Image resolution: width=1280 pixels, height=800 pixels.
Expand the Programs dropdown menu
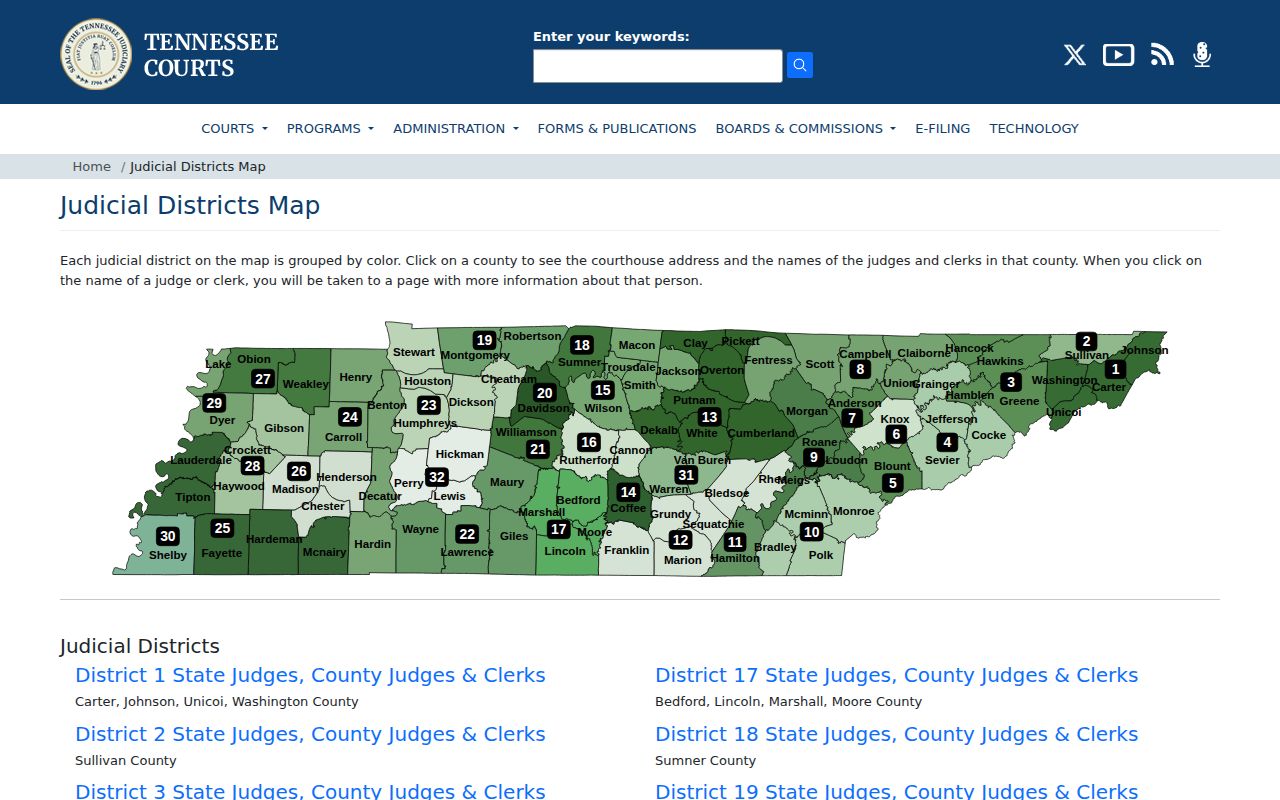pos(330,128)
